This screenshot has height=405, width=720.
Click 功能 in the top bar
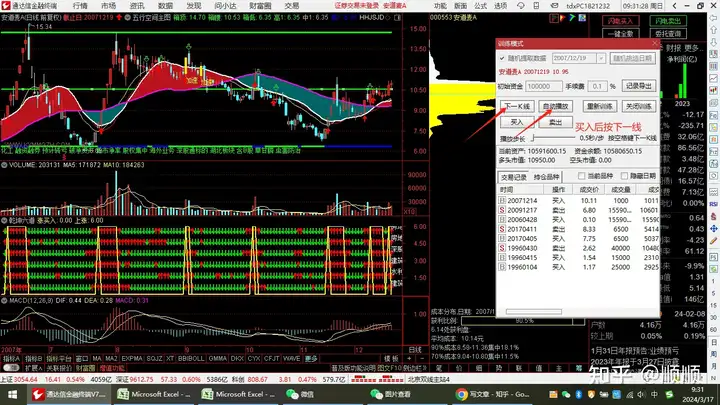point(440,6)
